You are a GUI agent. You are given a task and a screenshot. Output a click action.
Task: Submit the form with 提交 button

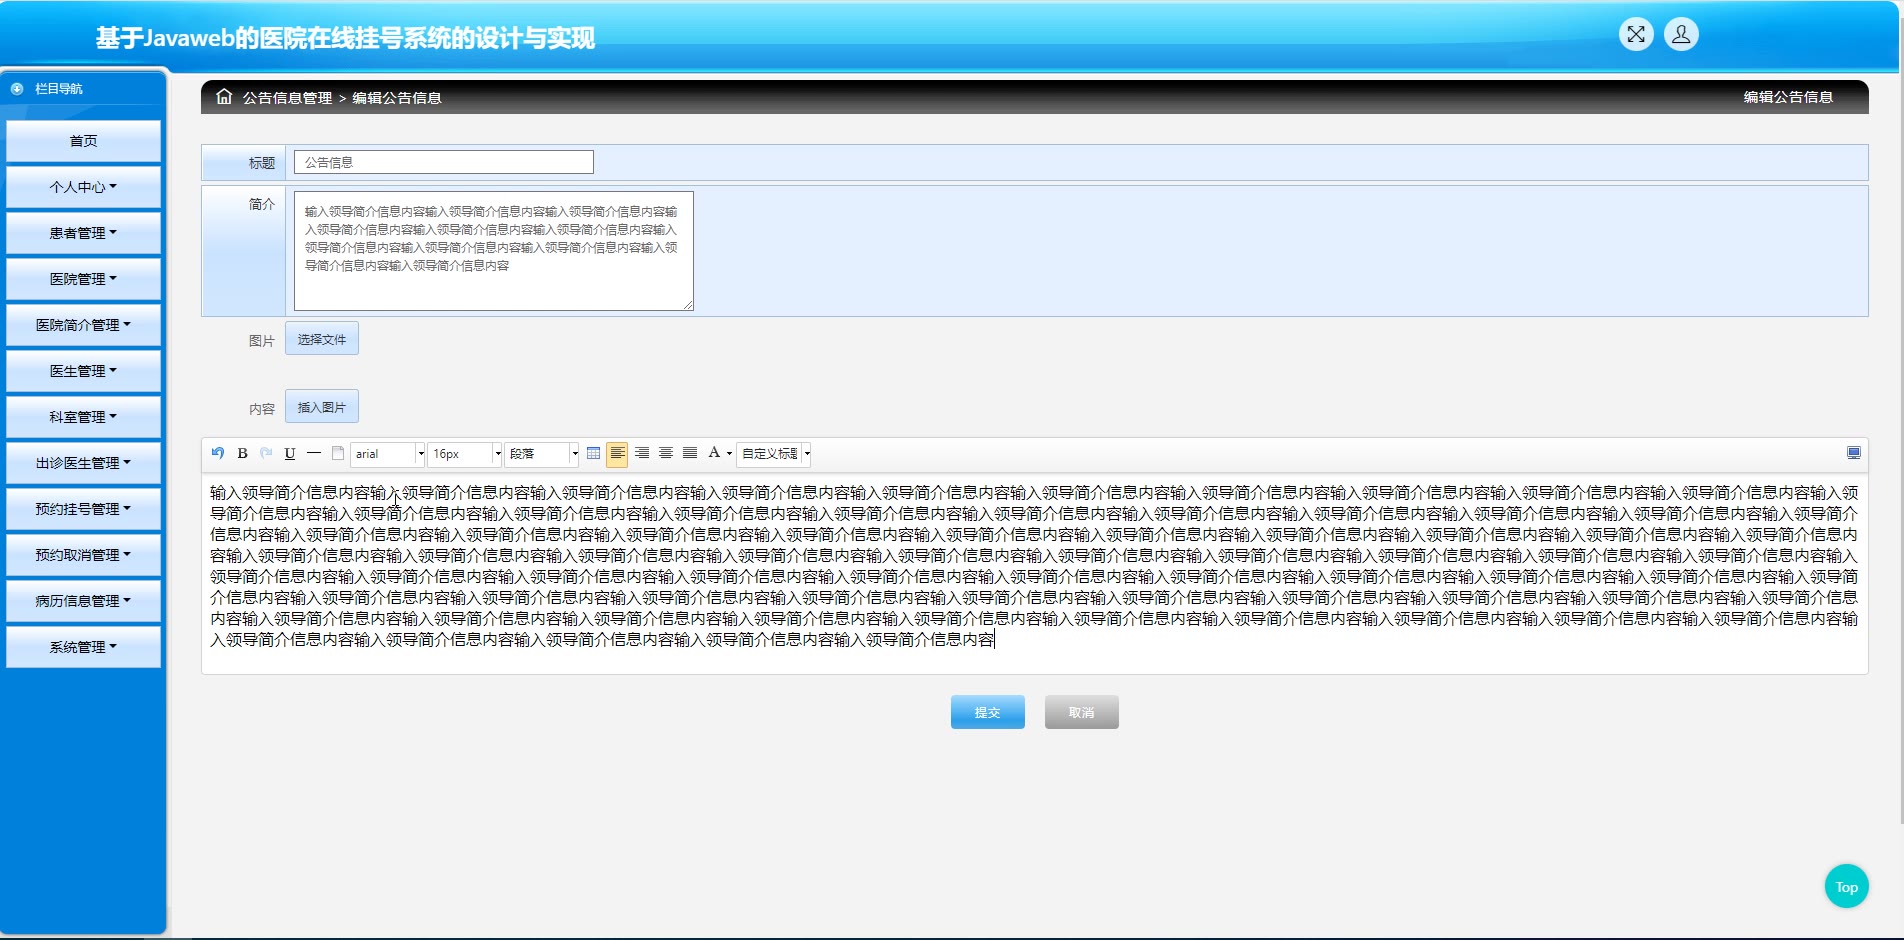(x=988, y=712)
